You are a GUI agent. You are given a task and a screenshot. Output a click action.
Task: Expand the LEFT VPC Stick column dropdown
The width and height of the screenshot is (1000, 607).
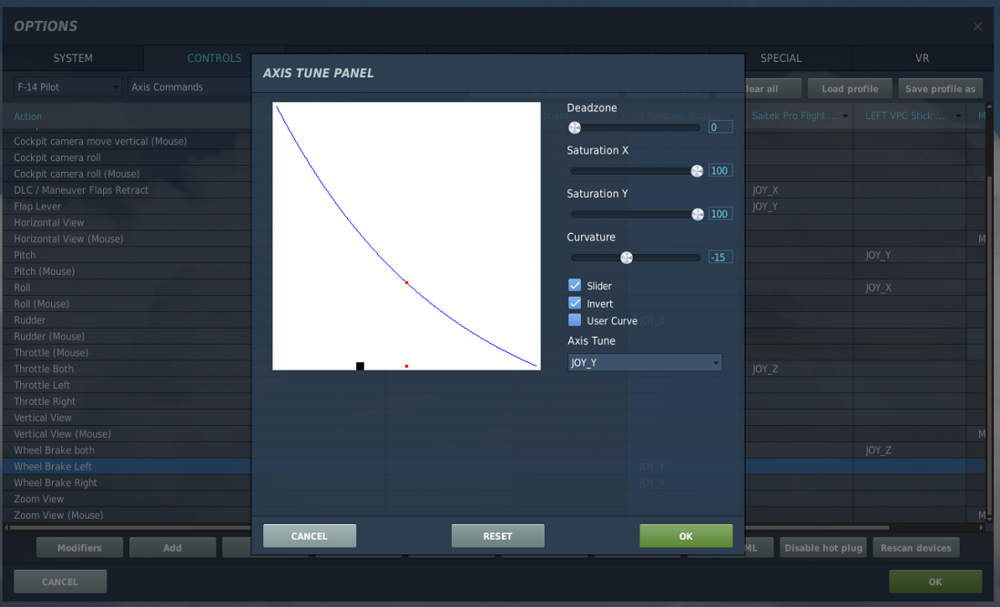910,115
